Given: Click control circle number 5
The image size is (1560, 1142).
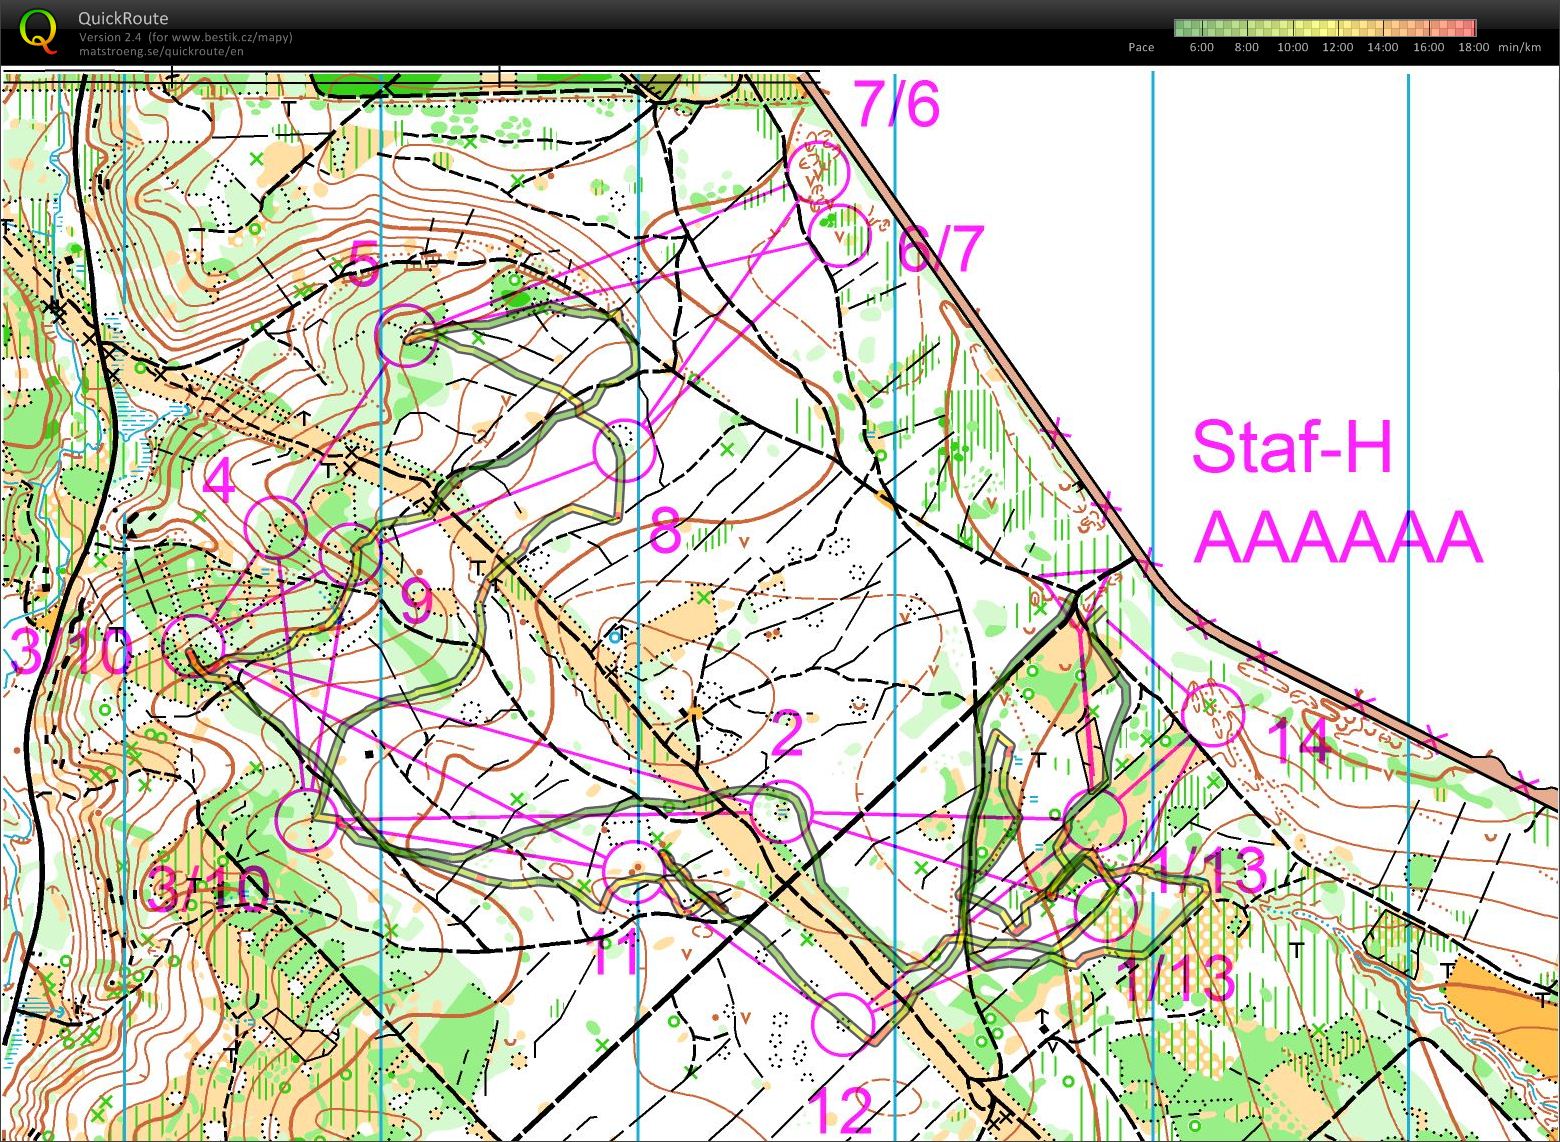Looking at the screenshot, I should coord(407,336).
